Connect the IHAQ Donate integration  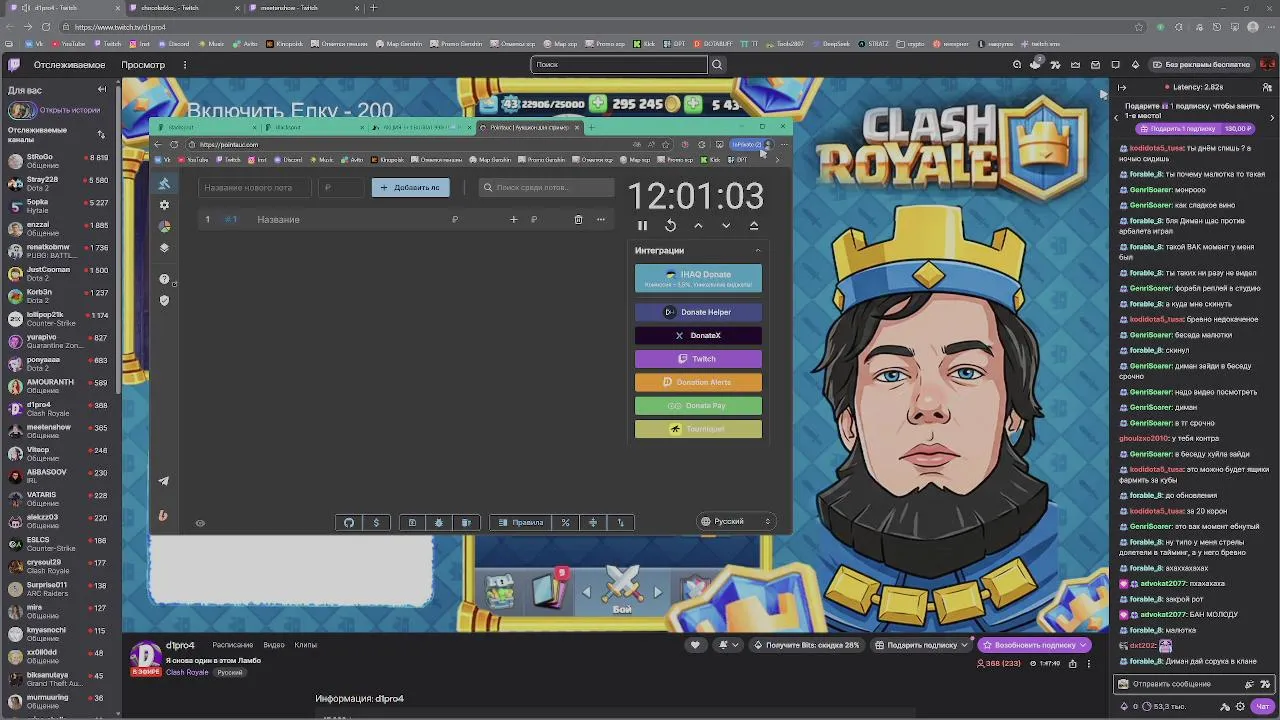point(698,278)
